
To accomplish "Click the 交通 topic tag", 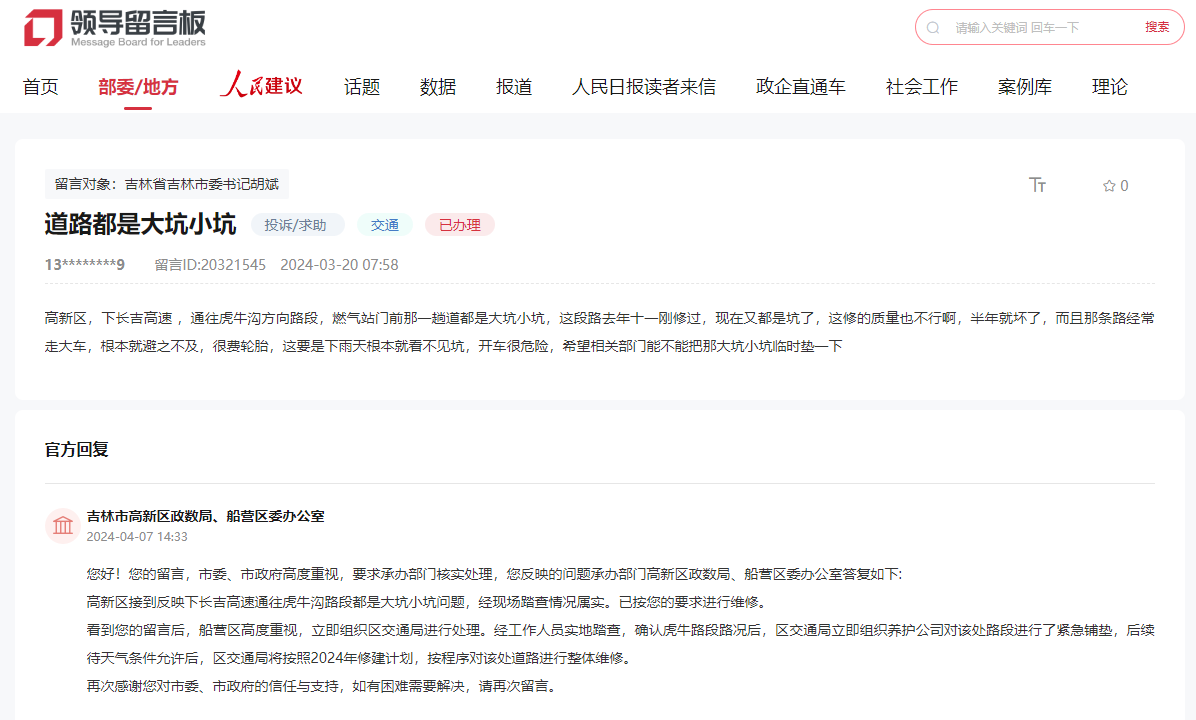I will click(385, 225).
